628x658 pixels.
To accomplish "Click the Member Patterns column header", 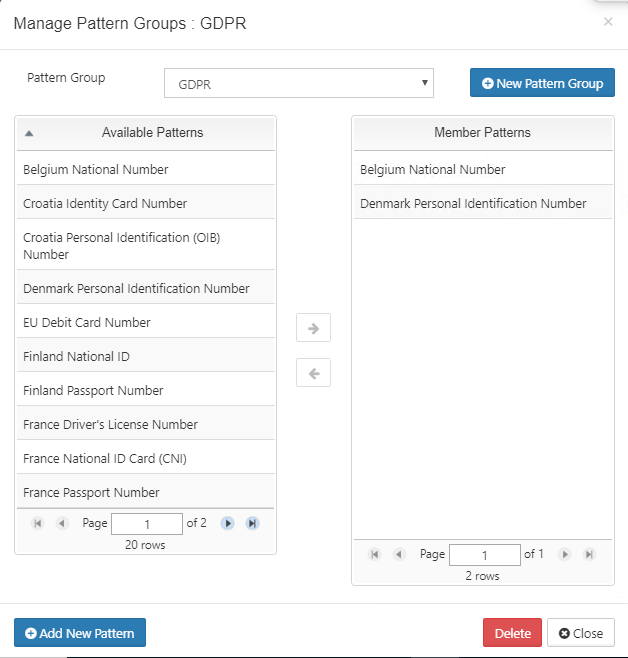I will (482, 133).
